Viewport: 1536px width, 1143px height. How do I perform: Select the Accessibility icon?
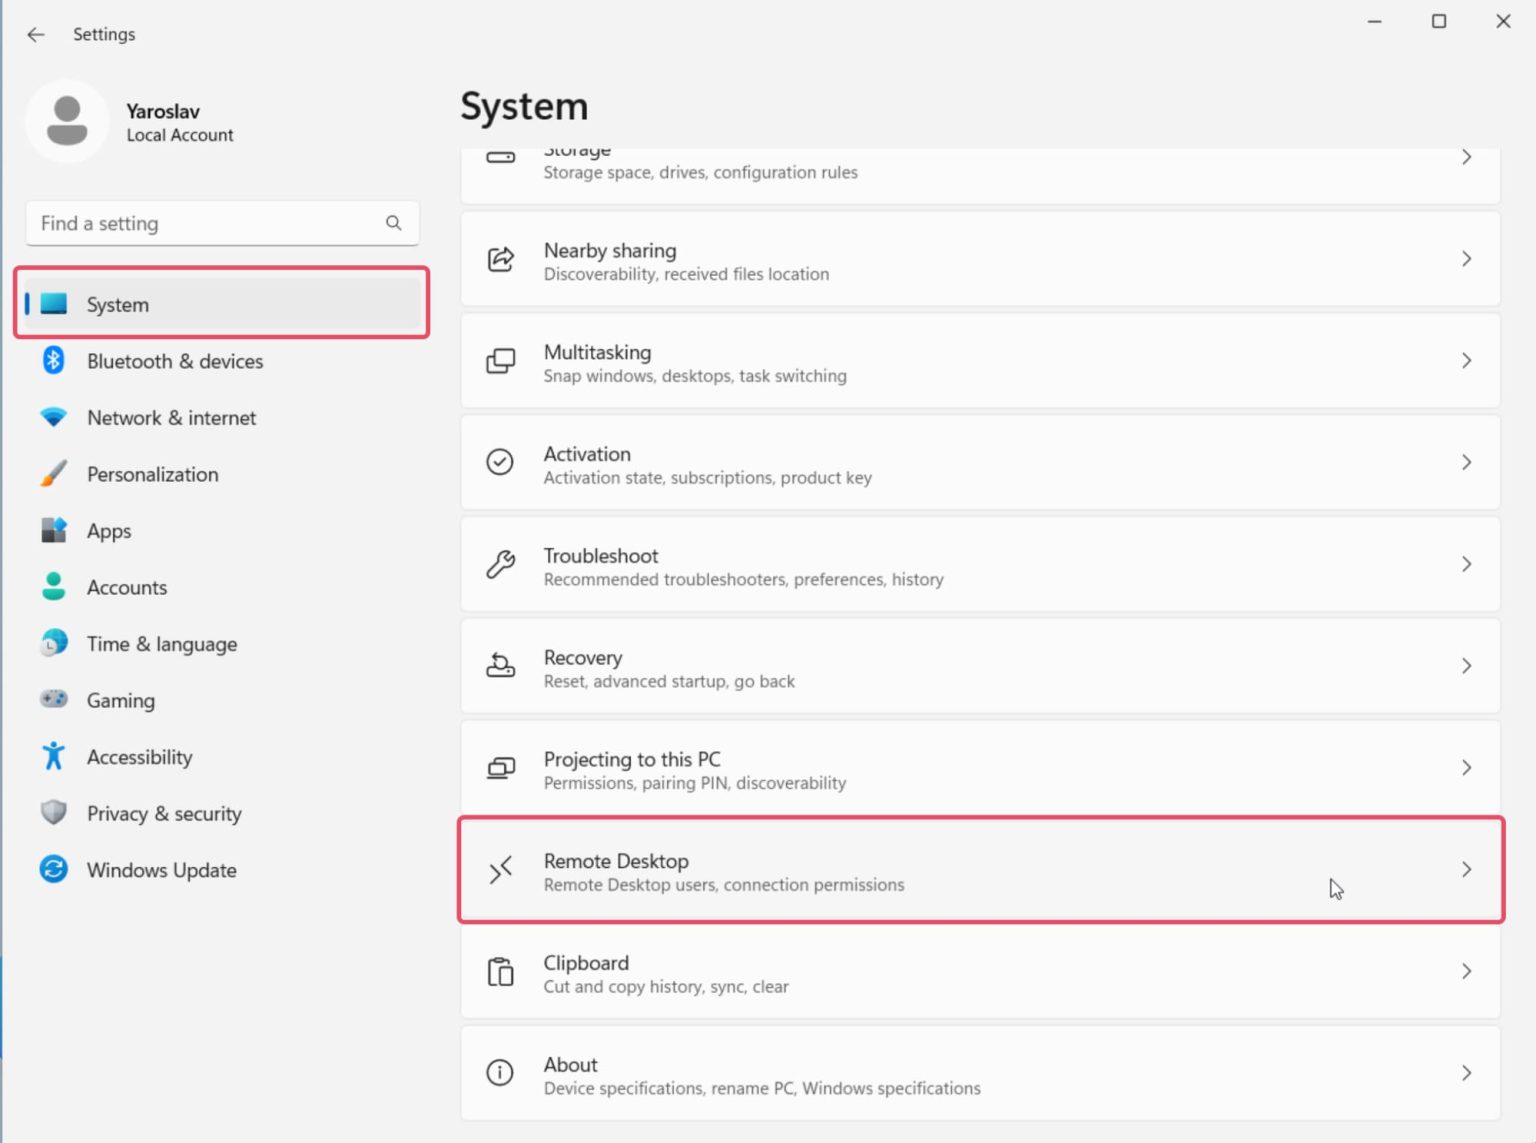pyautogui.click(x=54, y=756)
